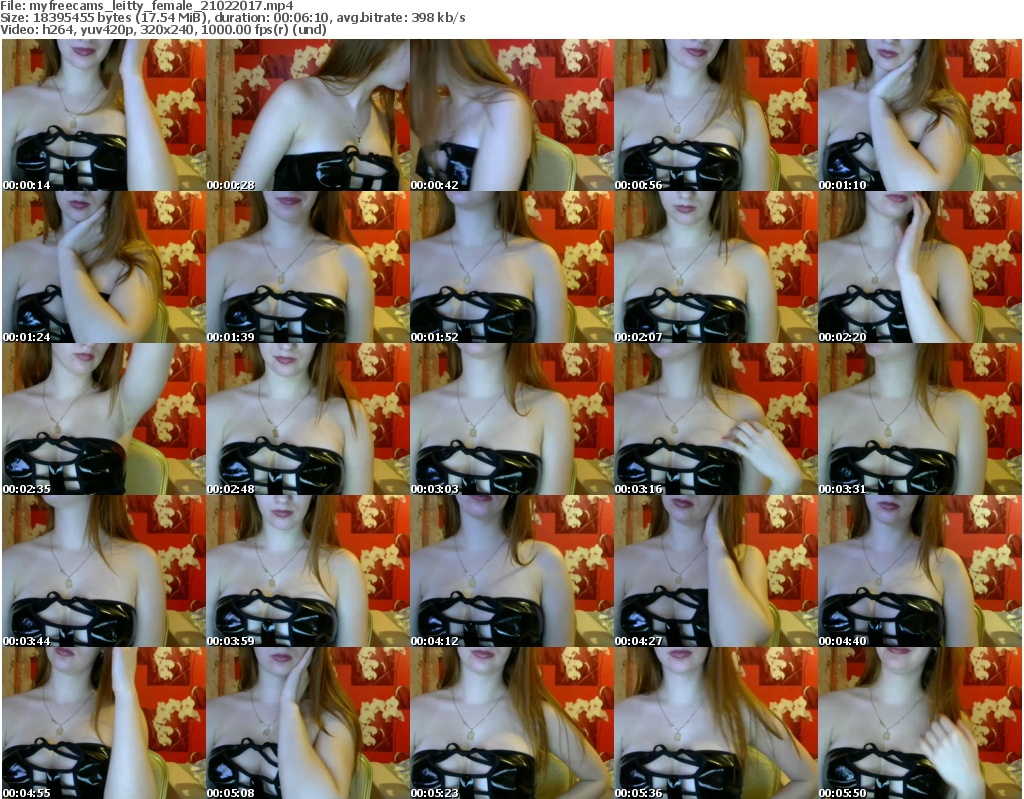Viewport: 1024px width, 799px height.
Task: Select the thumbnail timestamped 00:03:44
Action: [104, 571]
